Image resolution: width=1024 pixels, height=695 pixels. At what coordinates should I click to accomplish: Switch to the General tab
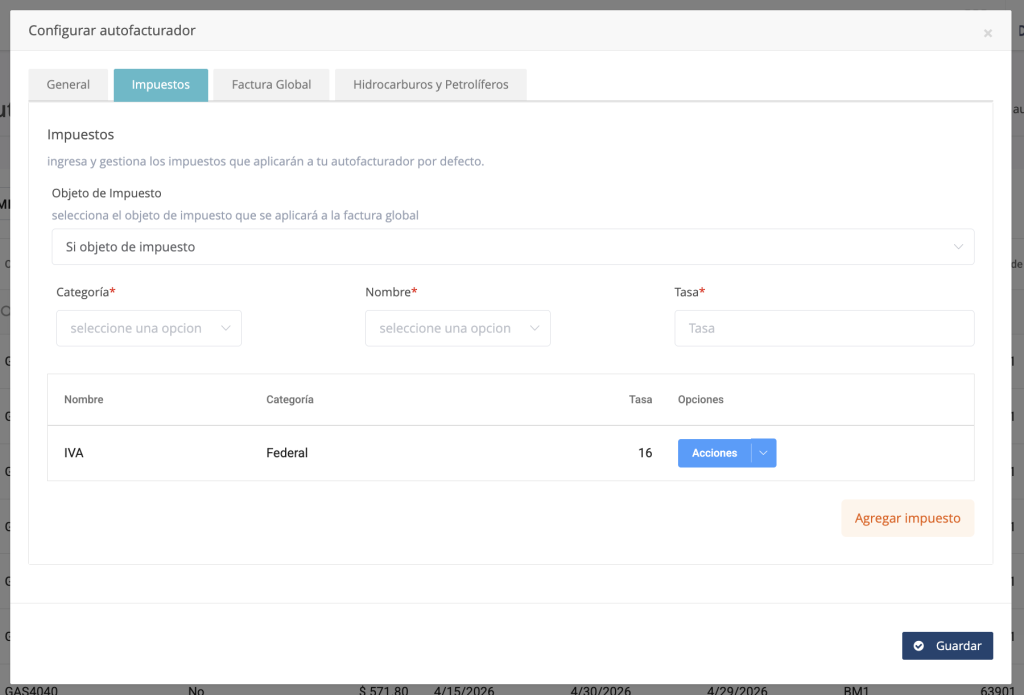(x=68, y=85)
